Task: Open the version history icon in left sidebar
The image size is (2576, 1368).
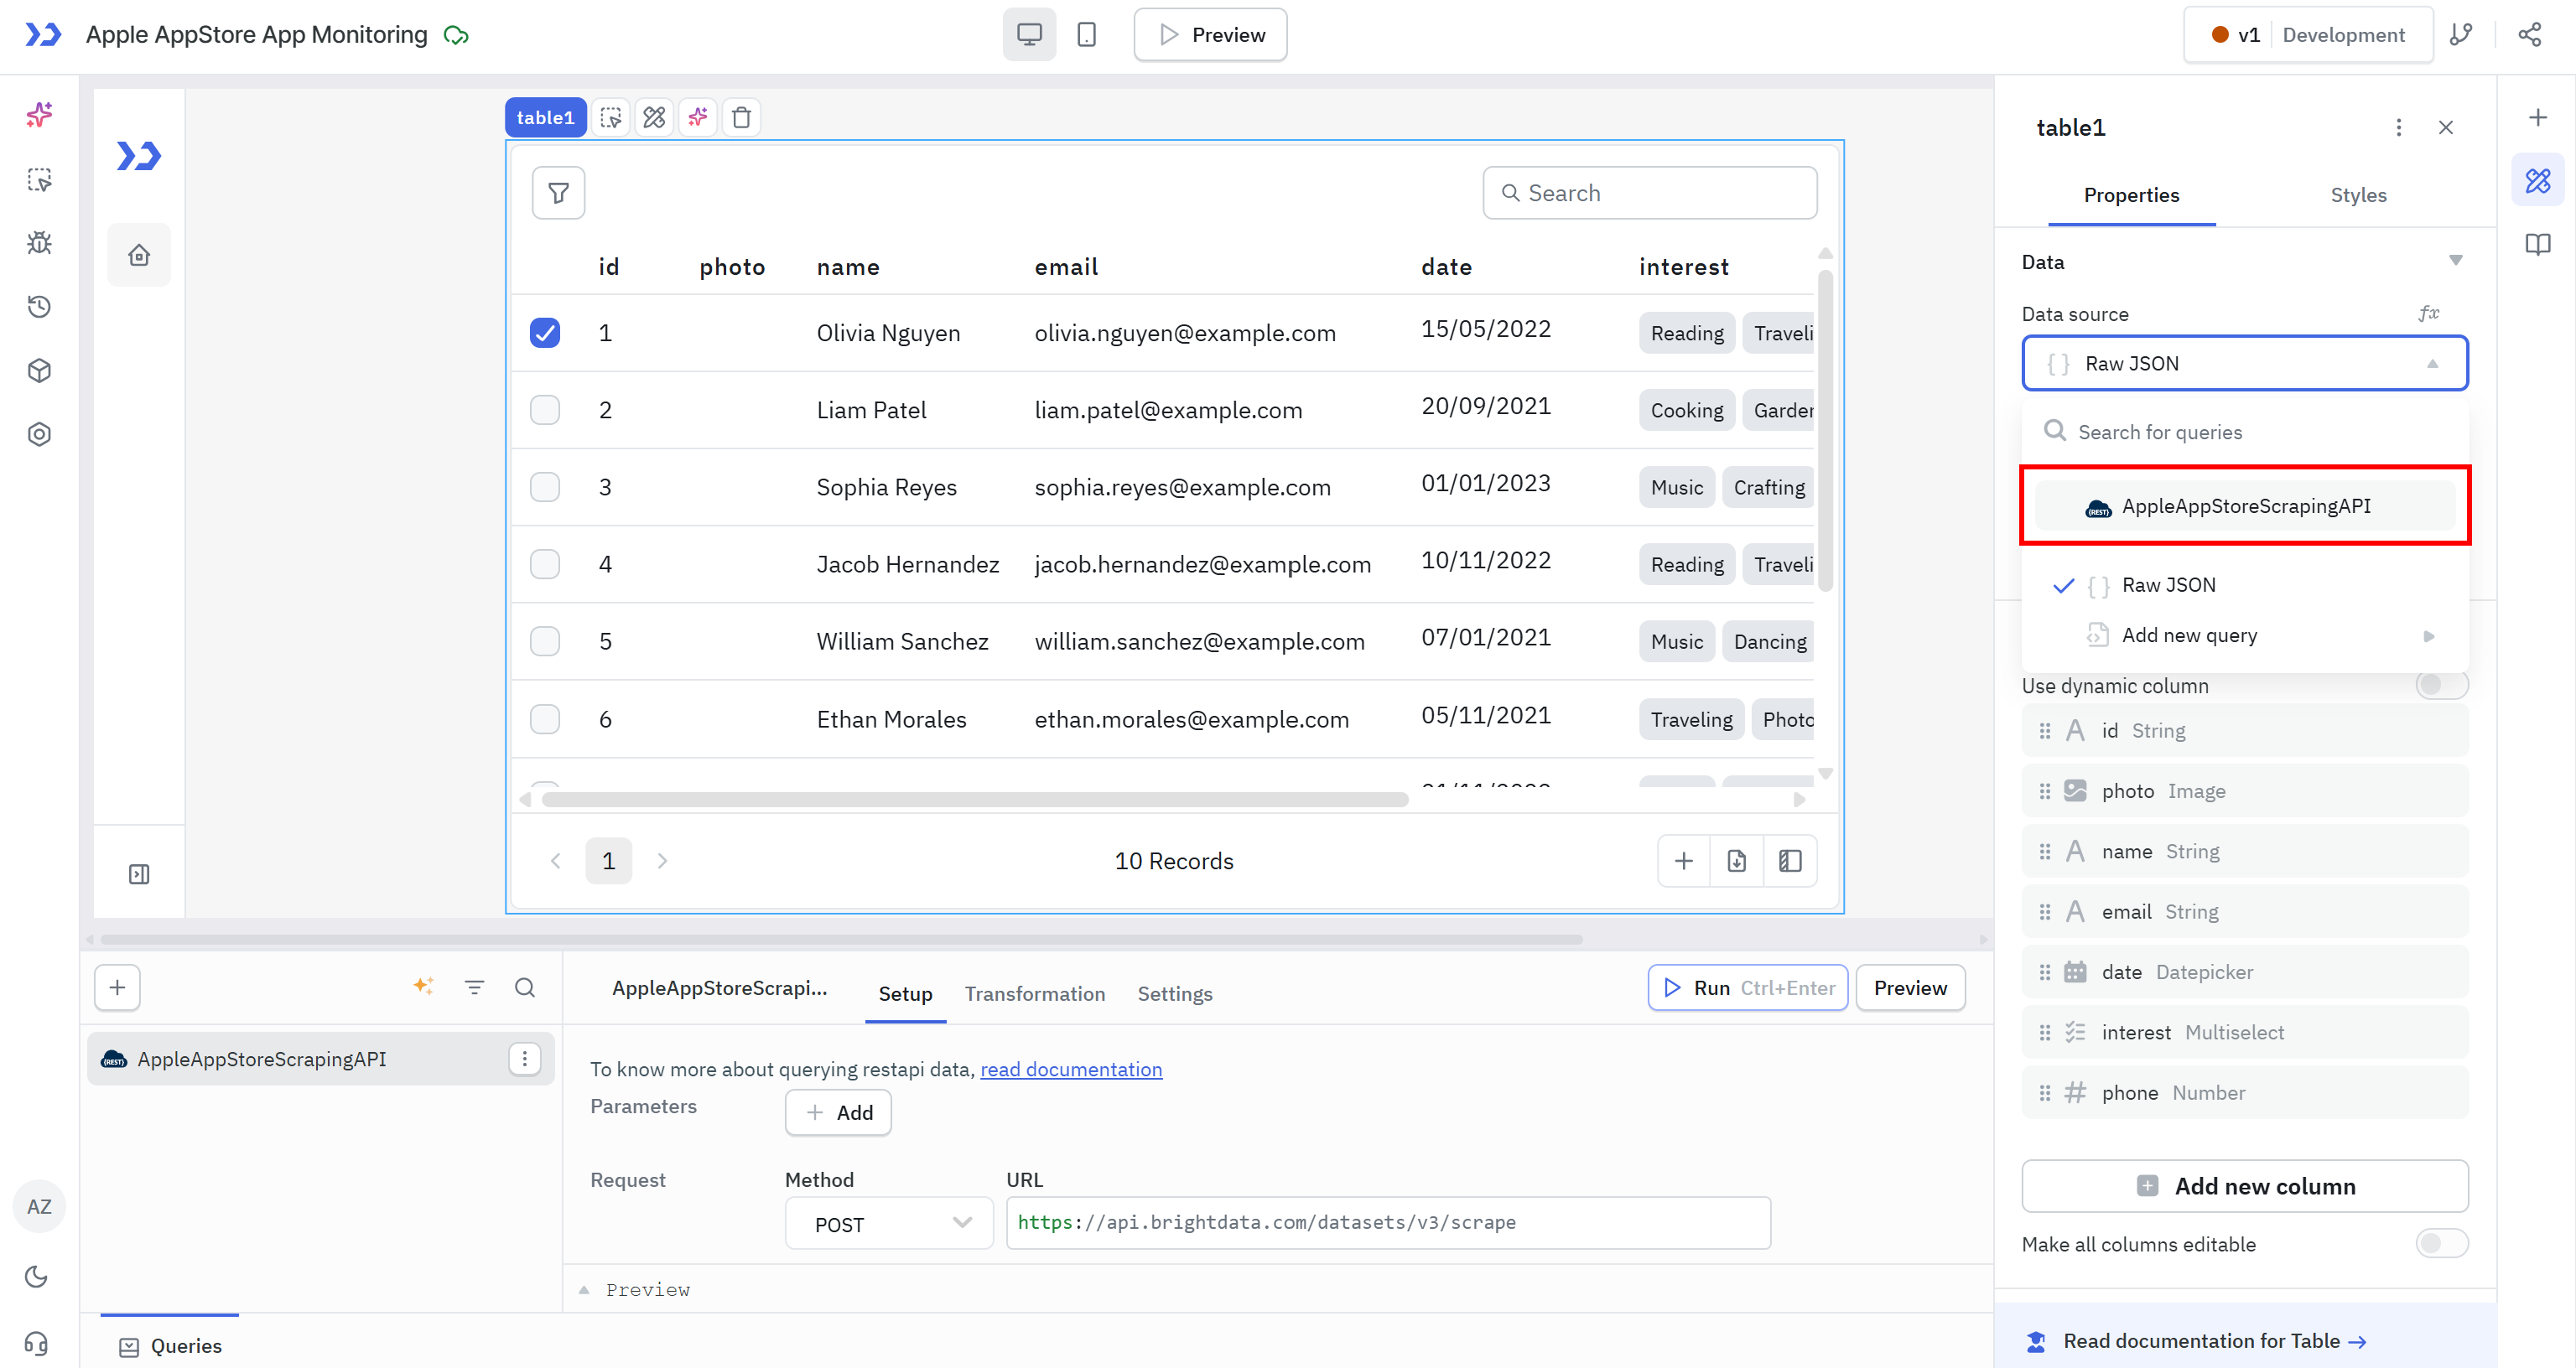Action: (x=39, y=307)
